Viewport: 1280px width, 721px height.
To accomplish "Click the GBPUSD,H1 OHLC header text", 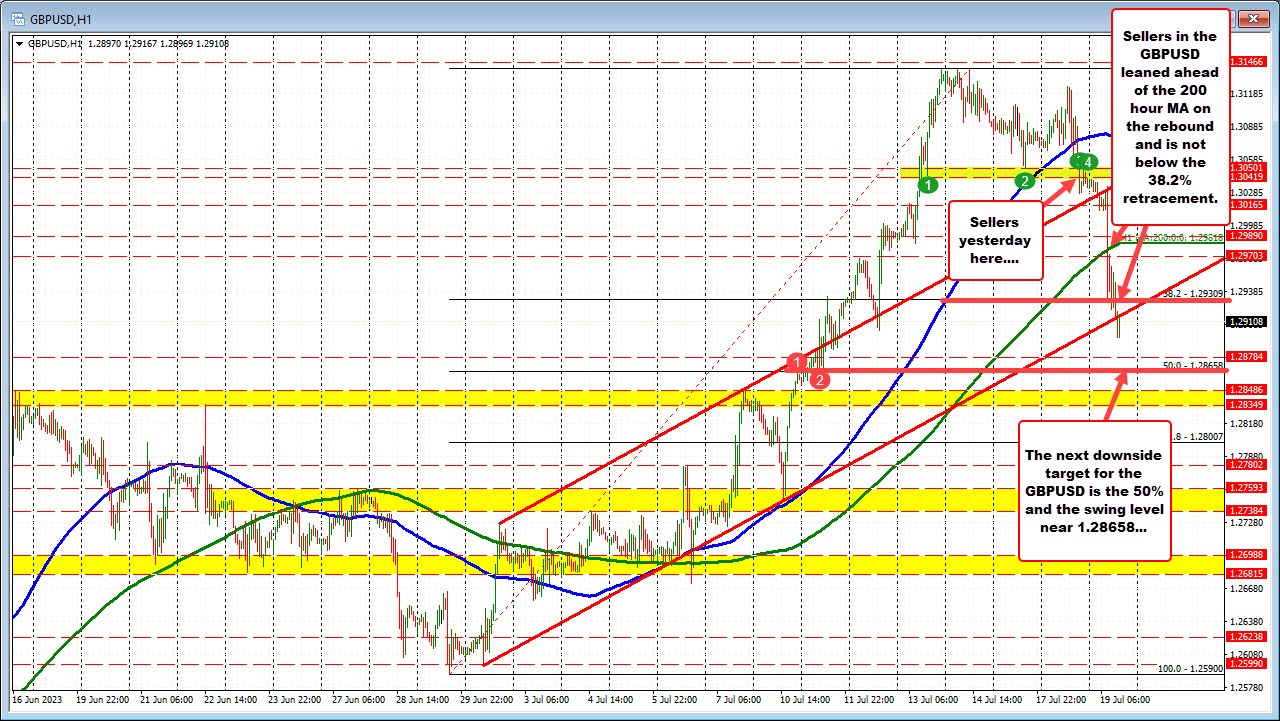I will [128, 43].
